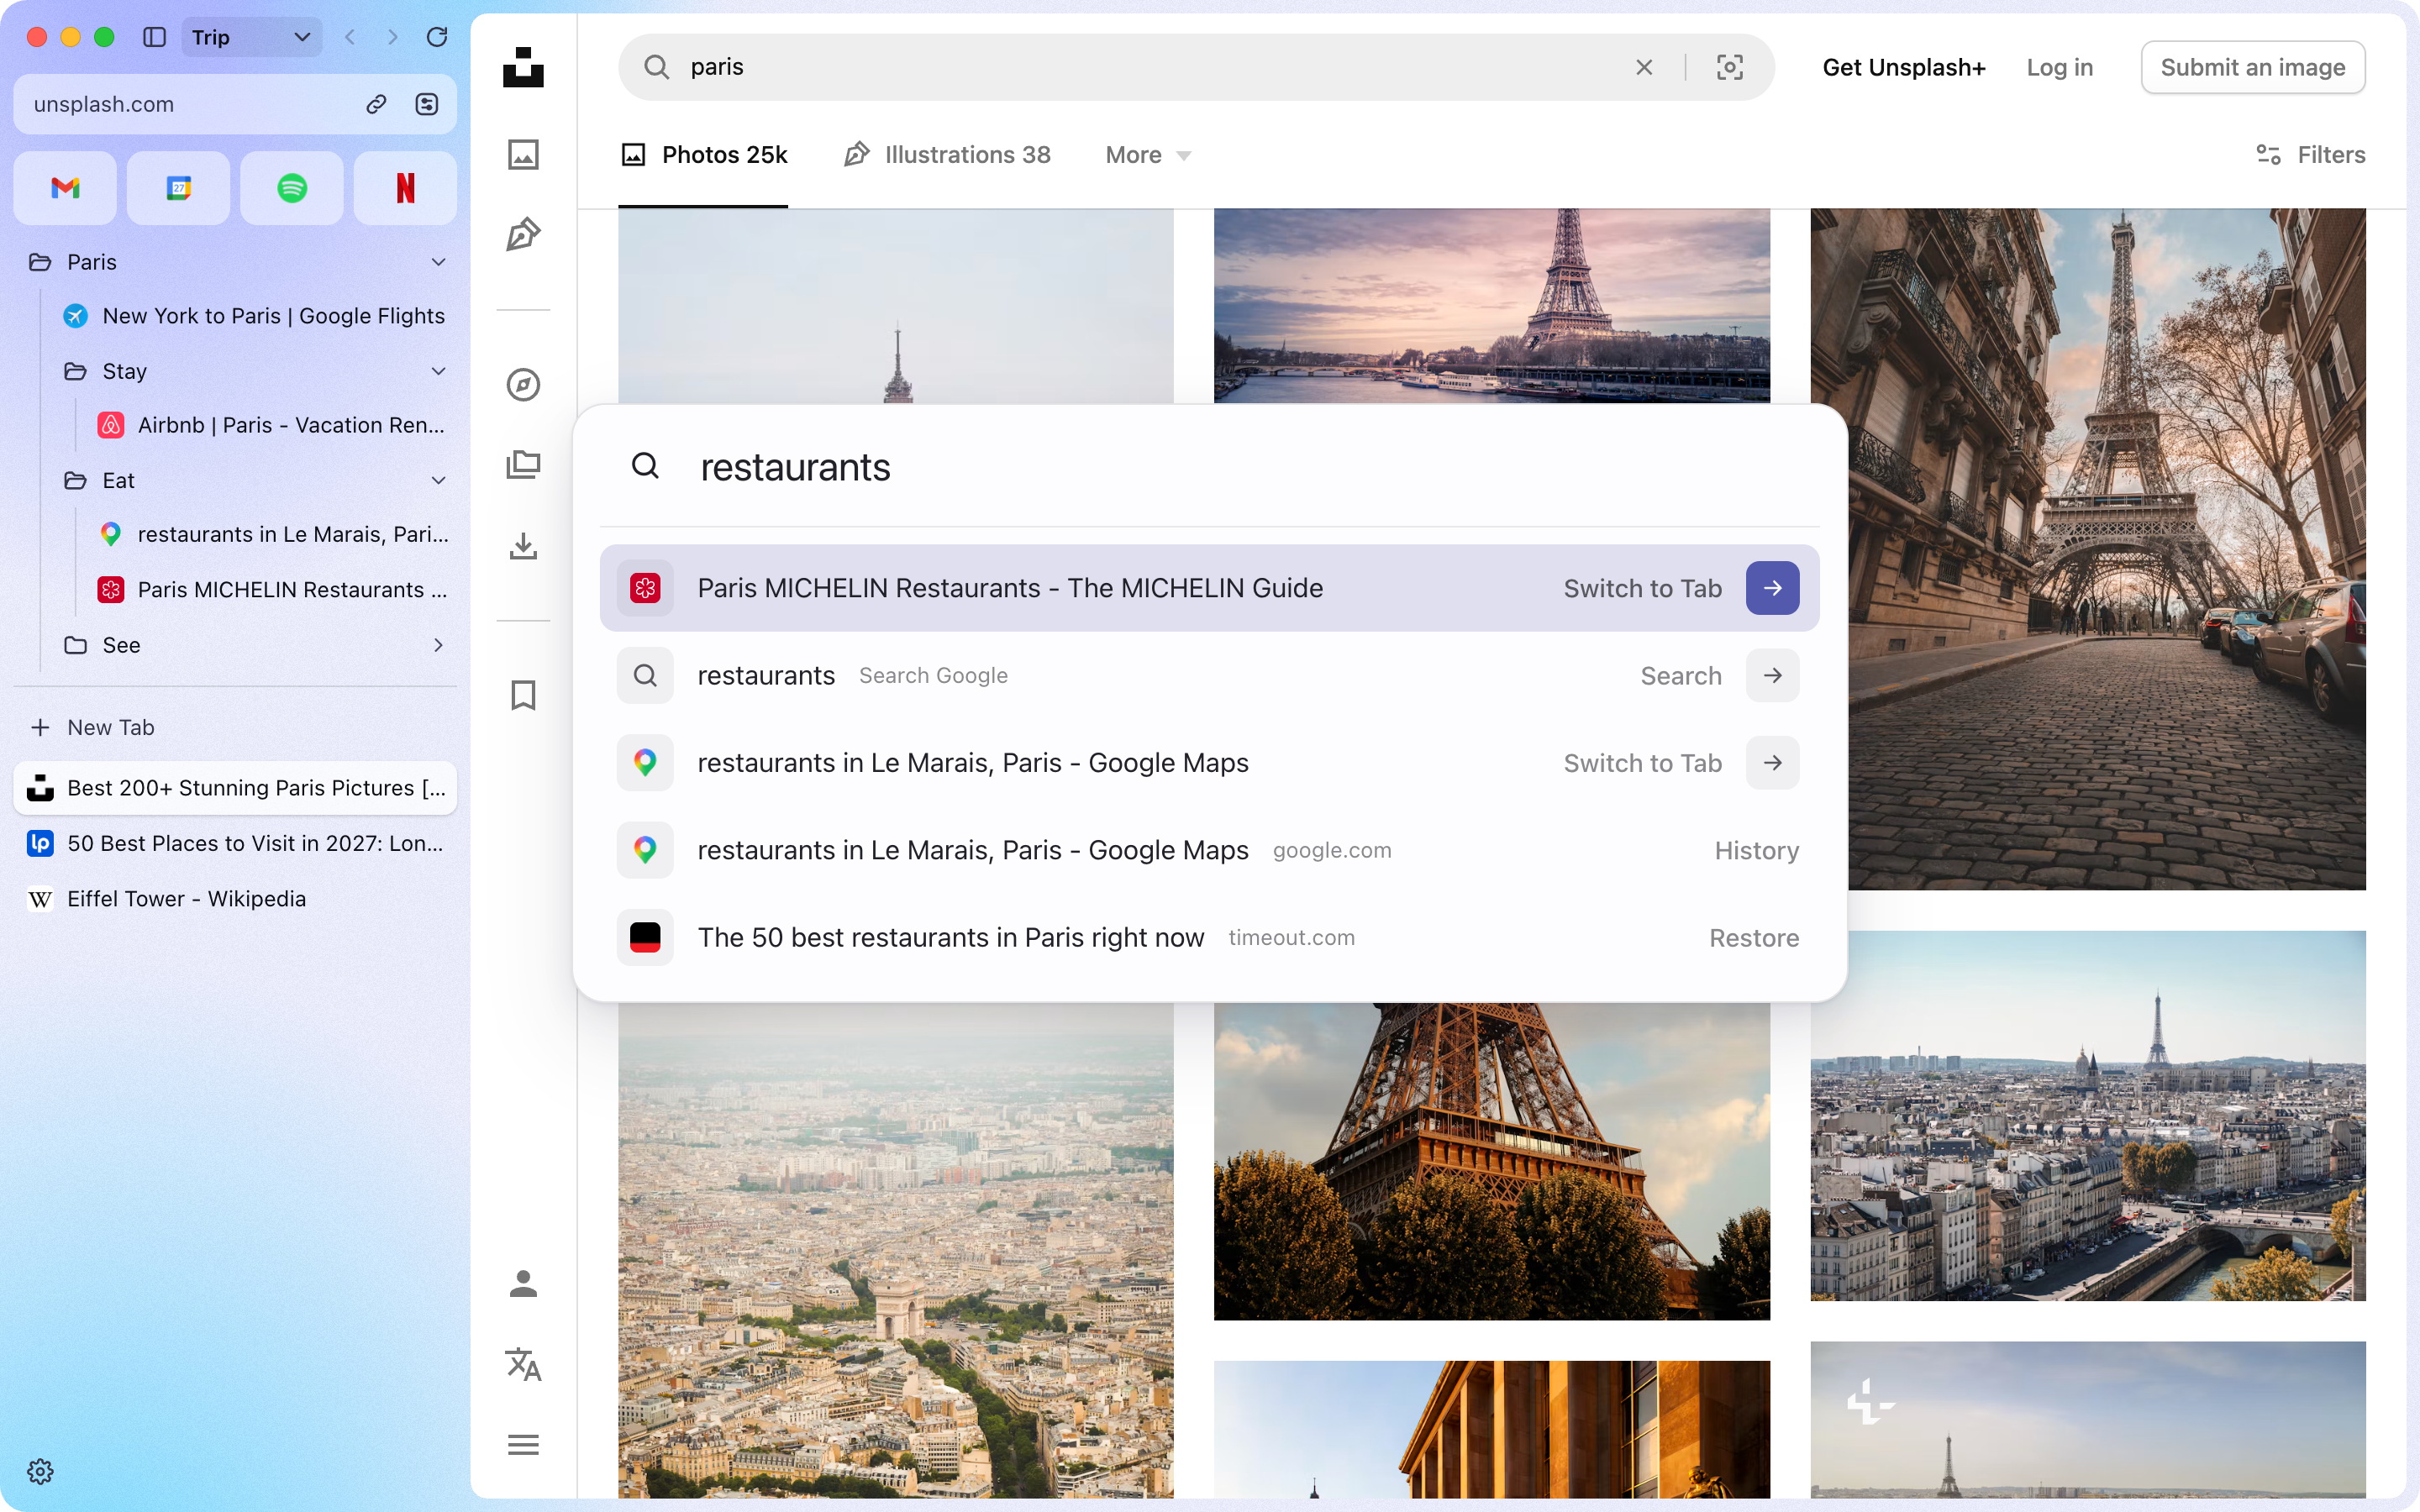The height and width of the screenshot is (1512, 2420).
Task: Open the Netflix pinned shortcut
Action: pyautogui.click(x=405, y=188)
